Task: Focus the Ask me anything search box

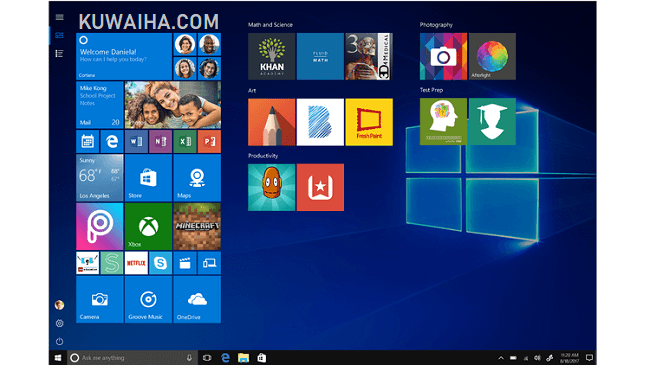Action: tap(132, 358)
